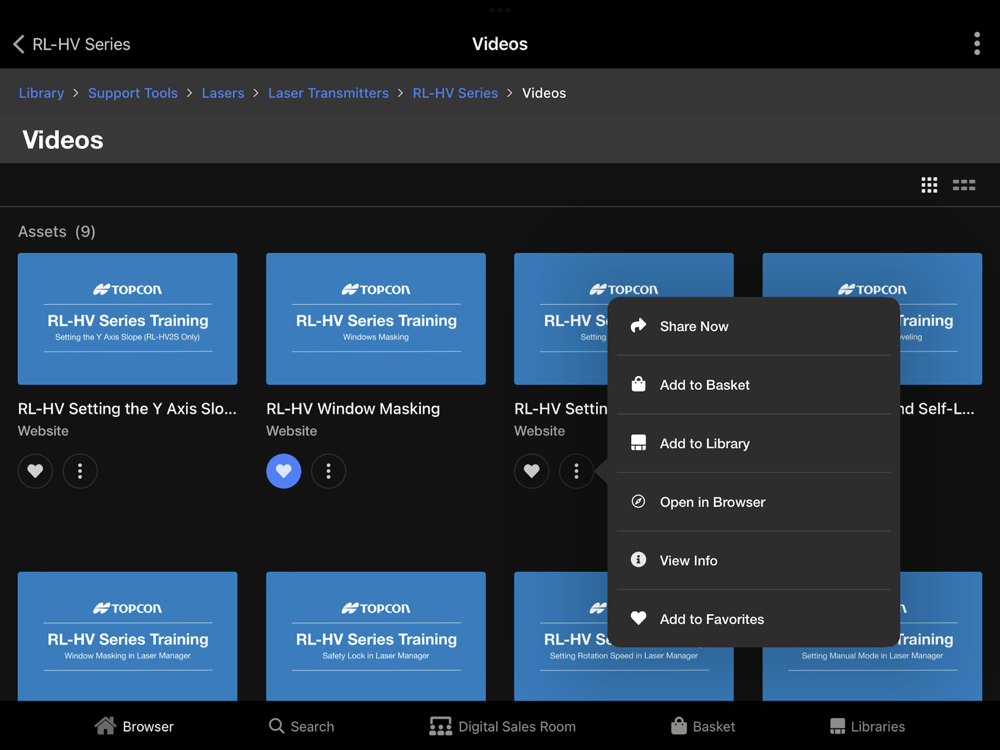Switch to grid view layout
Screen dimensions: 1000x750
929,185
